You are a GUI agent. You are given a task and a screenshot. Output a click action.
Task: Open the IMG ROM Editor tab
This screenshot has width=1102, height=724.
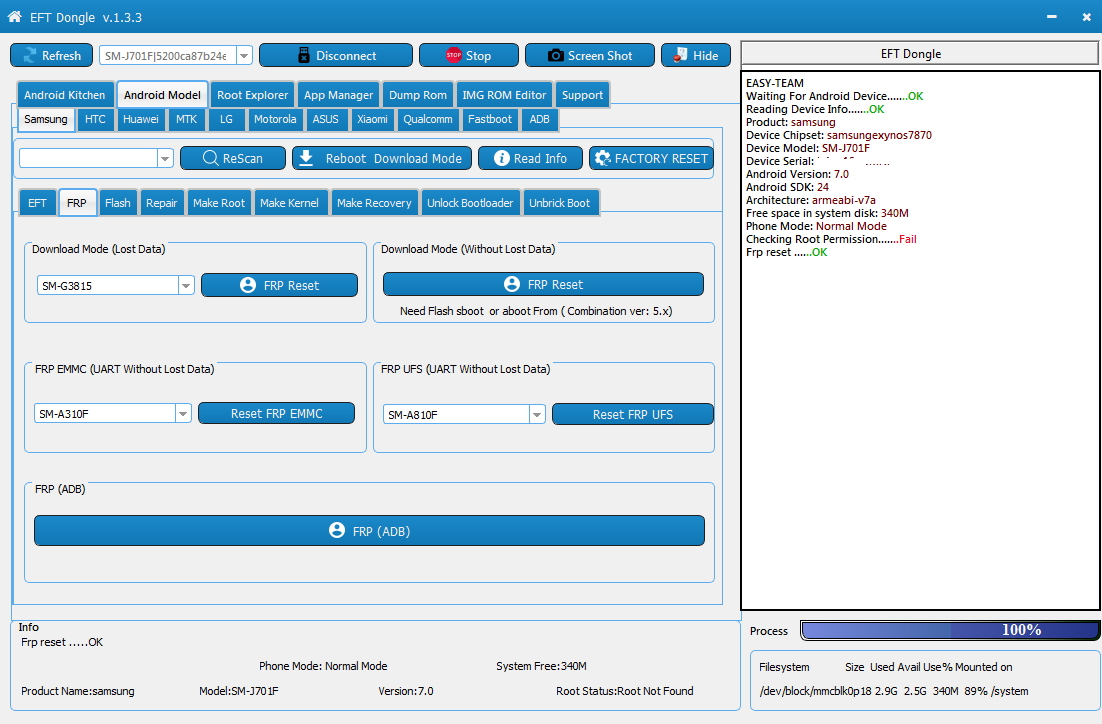point(504,95)
